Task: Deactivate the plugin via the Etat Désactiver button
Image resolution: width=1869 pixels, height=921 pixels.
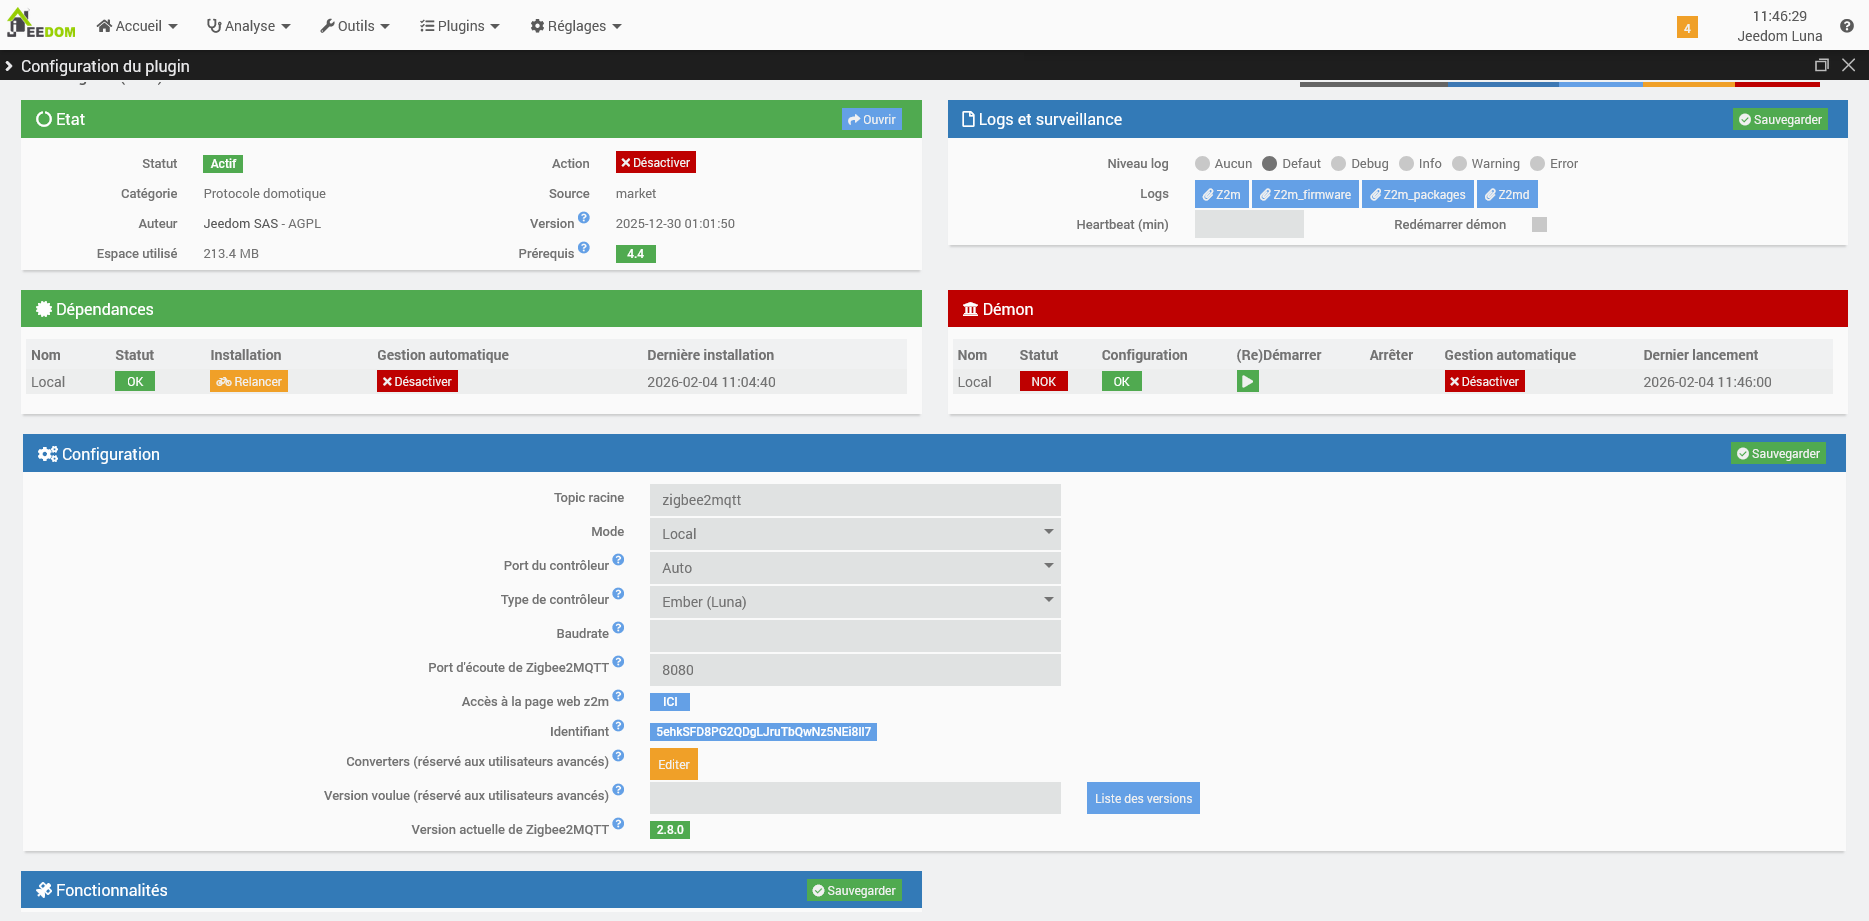Action: (656, 163)
